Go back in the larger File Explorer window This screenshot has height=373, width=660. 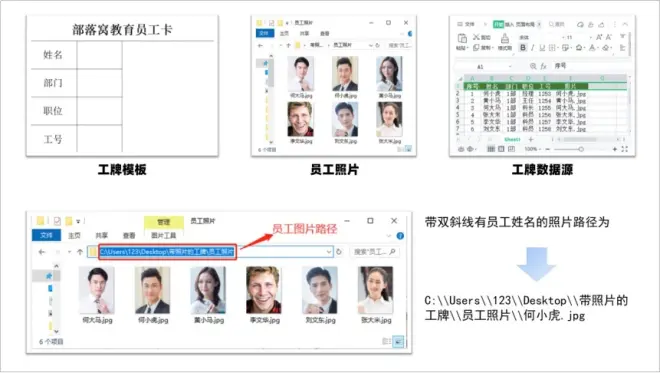tap(41, 252)
